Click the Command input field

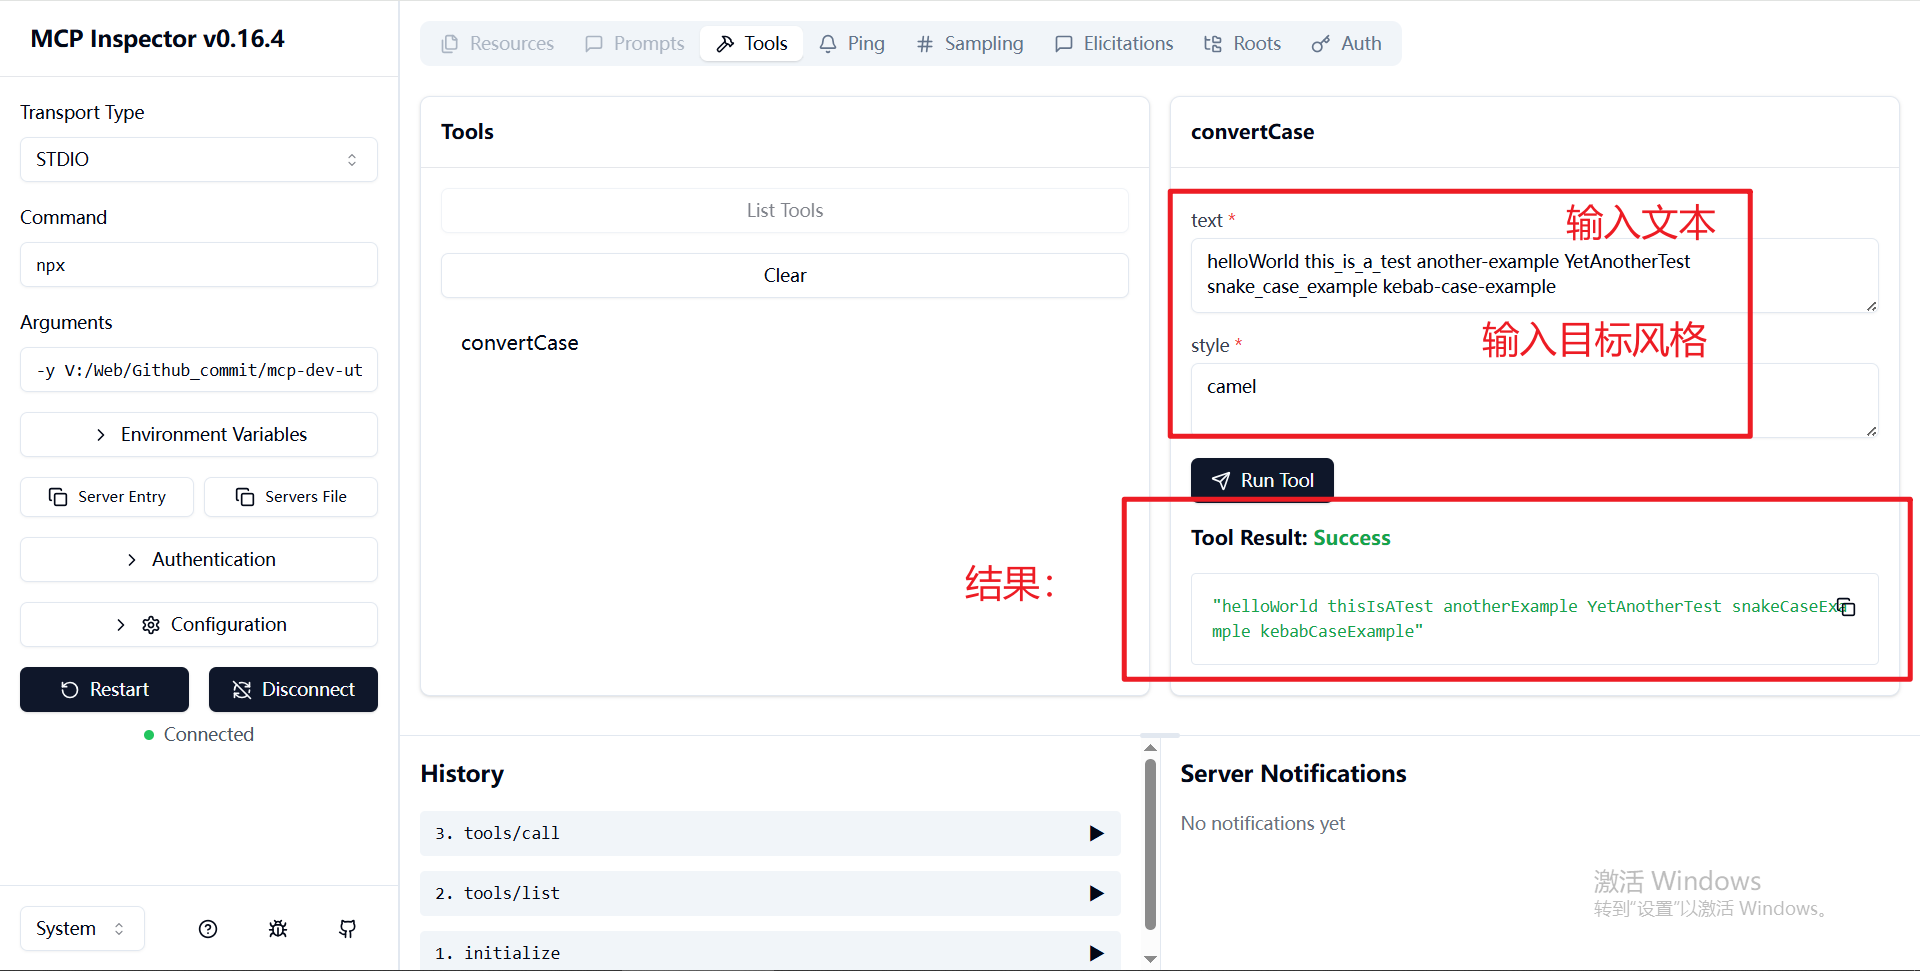[199, 265]
